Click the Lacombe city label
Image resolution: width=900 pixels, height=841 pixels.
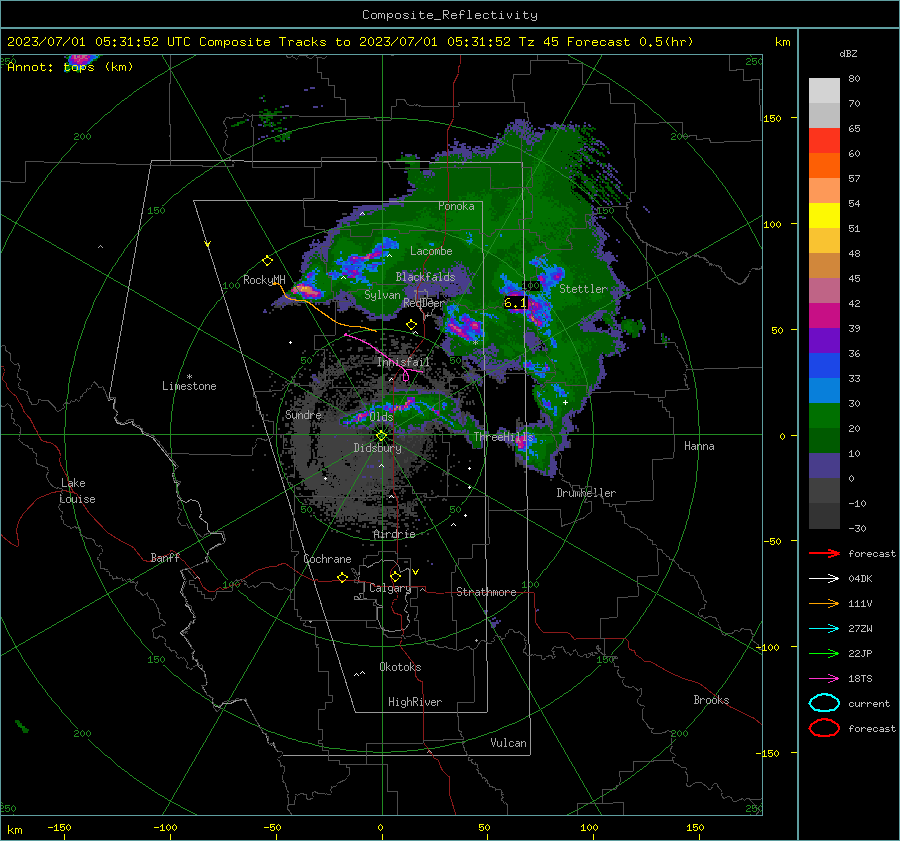tap(431, 251)
